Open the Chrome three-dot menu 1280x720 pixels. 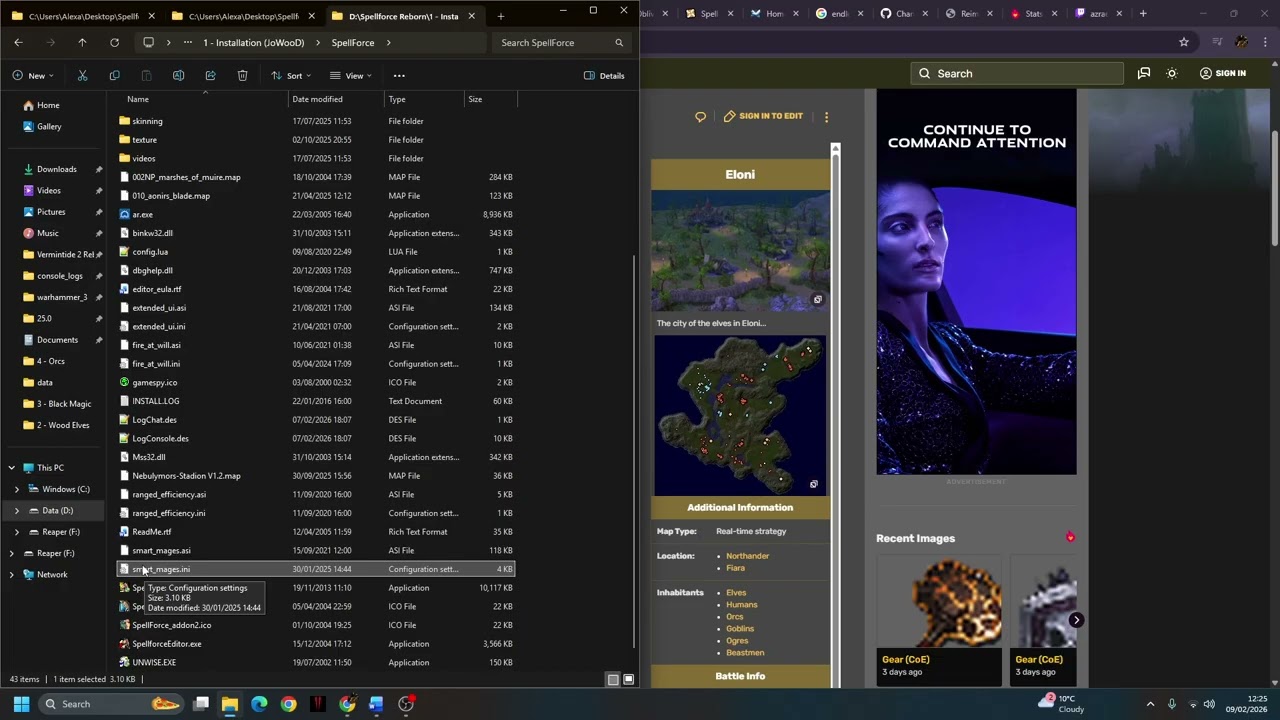[1265, 42]
